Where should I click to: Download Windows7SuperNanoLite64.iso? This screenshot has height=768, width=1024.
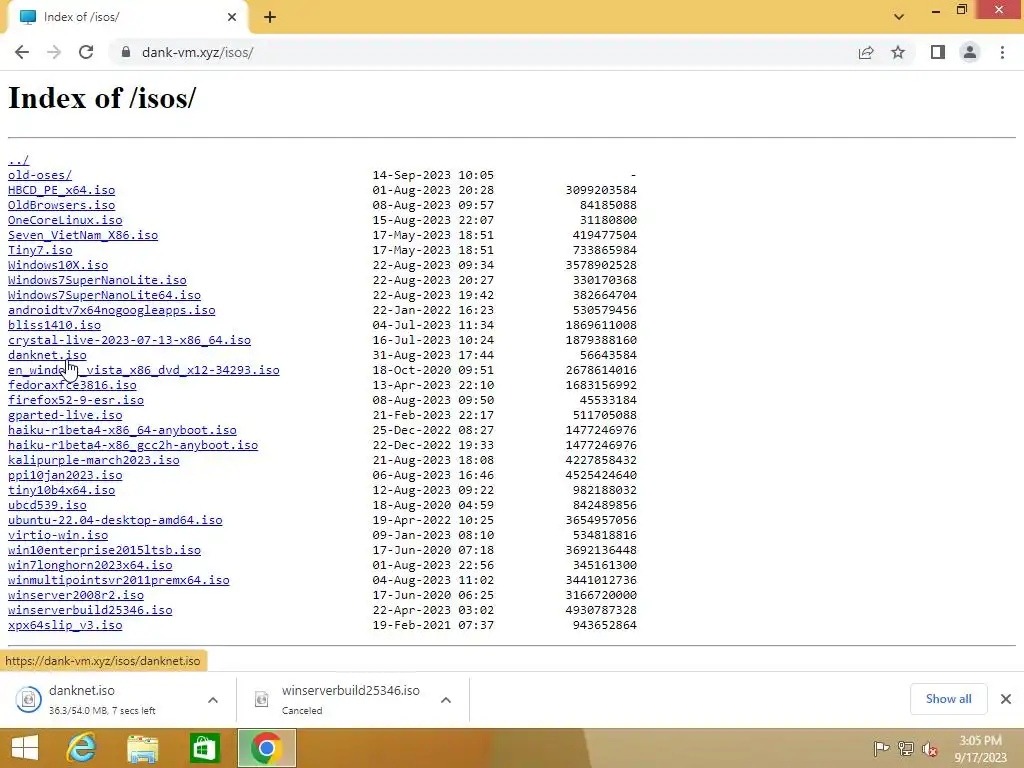click(x=104, y=295)
